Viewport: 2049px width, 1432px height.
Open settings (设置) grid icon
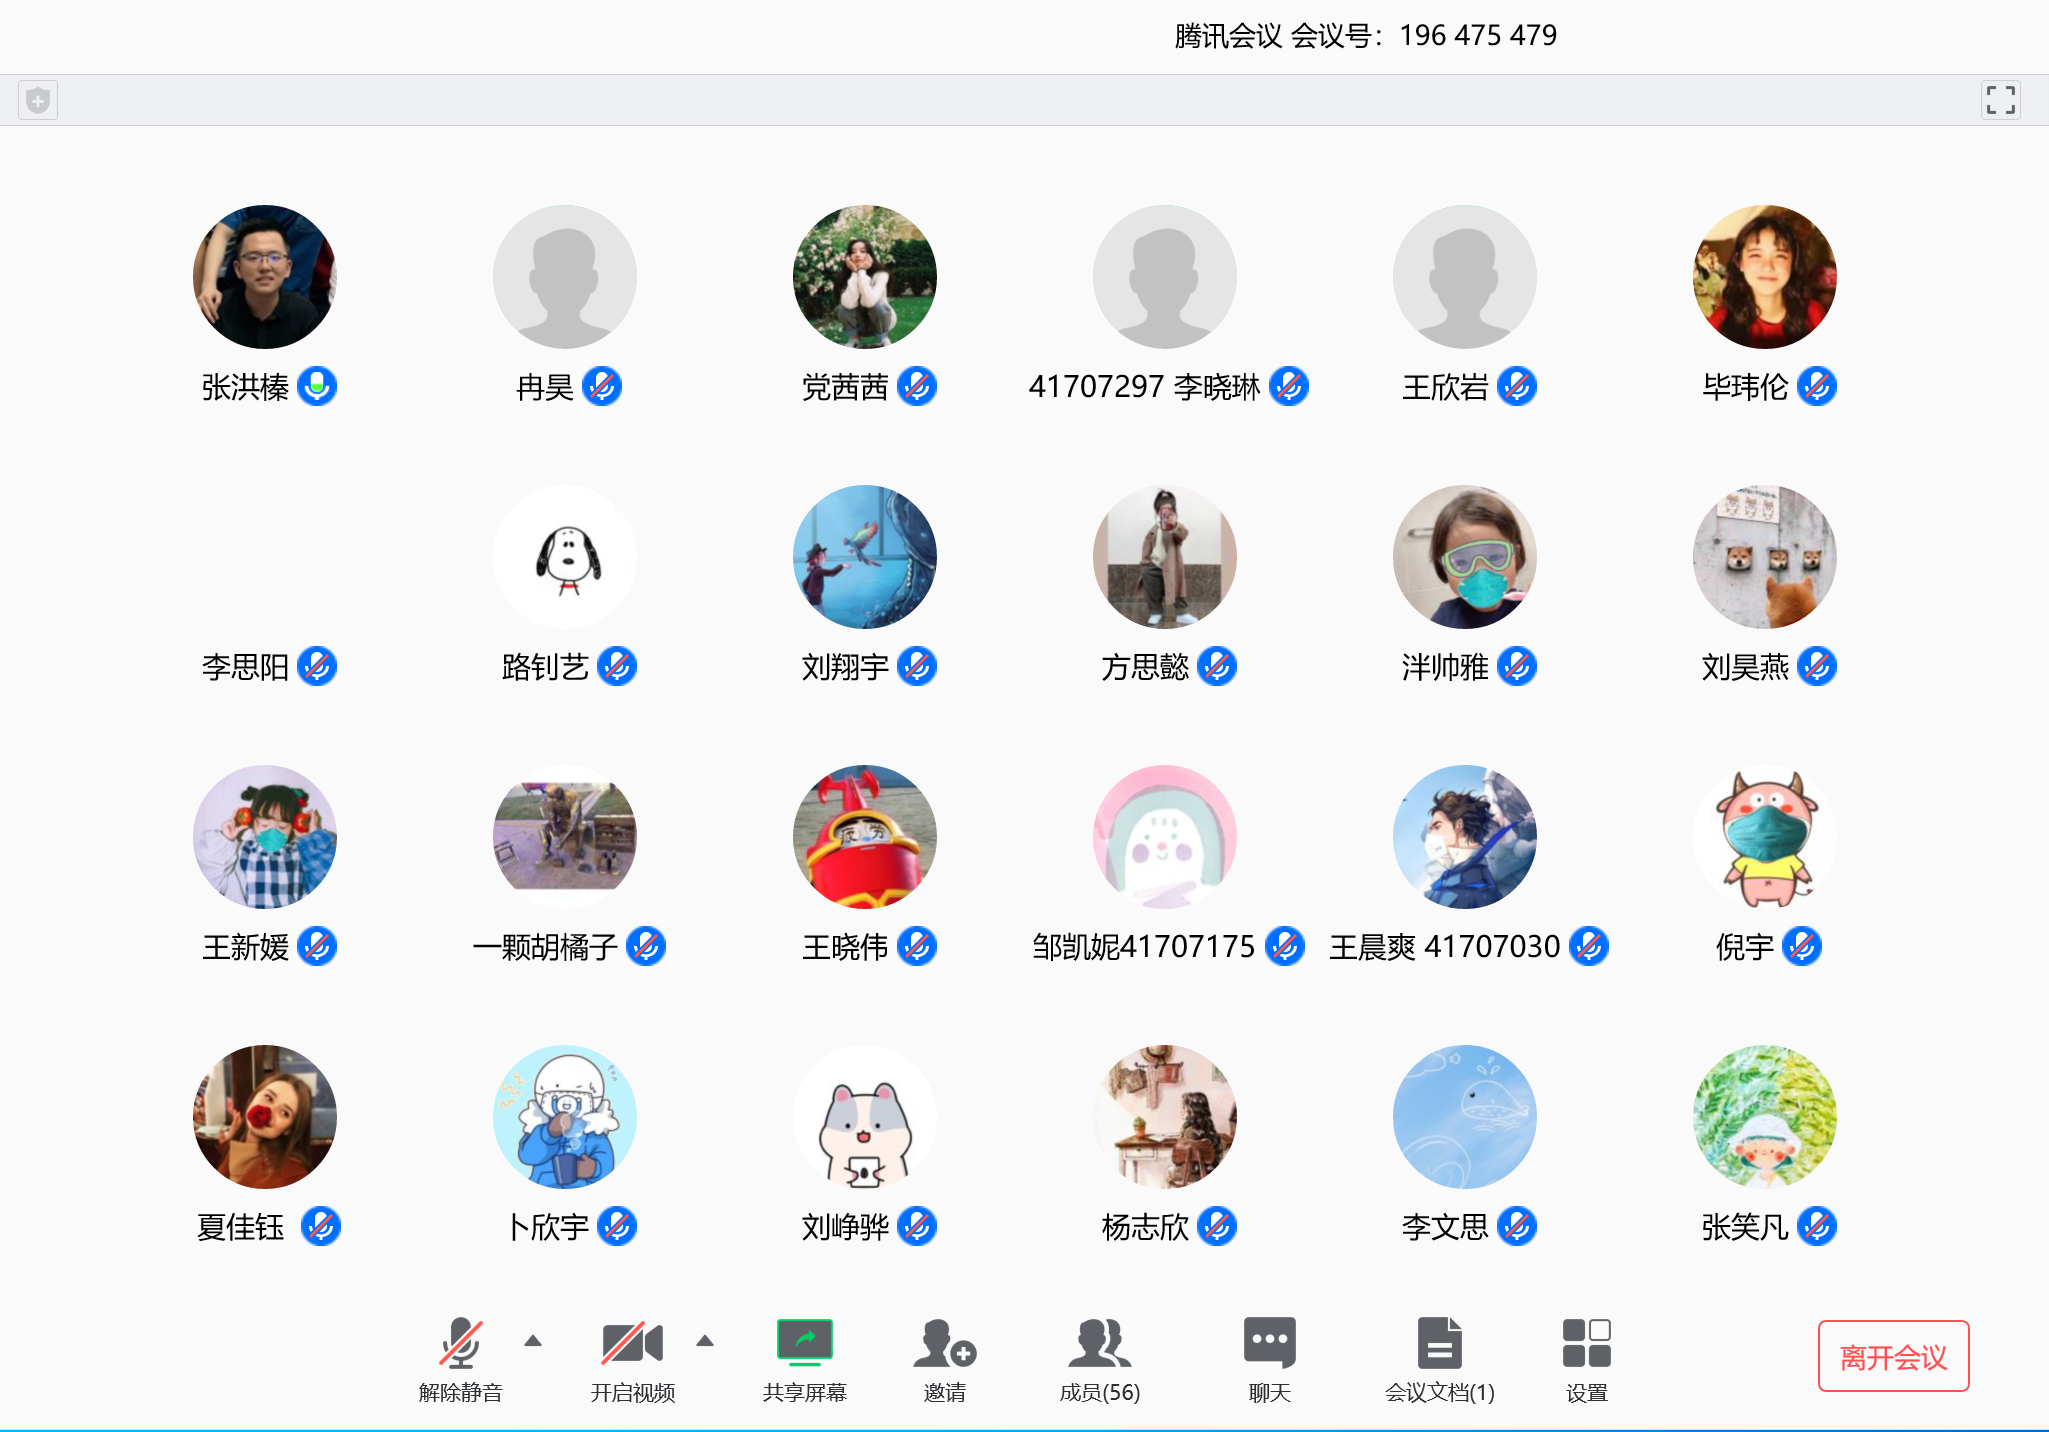tap(1586, 1343)
